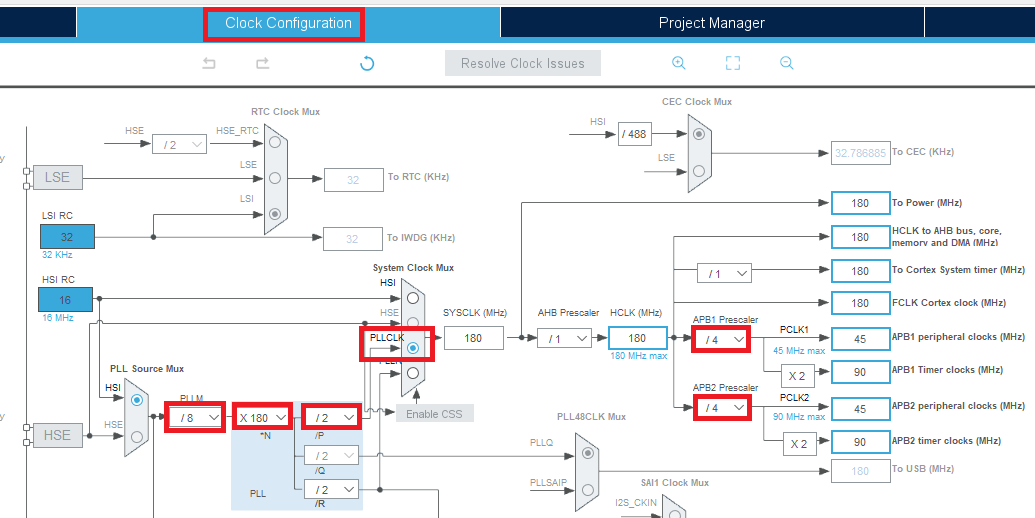Click the HSI RC value box showing 16
The height and width of the screenshot is (518, 1035).
66,299
